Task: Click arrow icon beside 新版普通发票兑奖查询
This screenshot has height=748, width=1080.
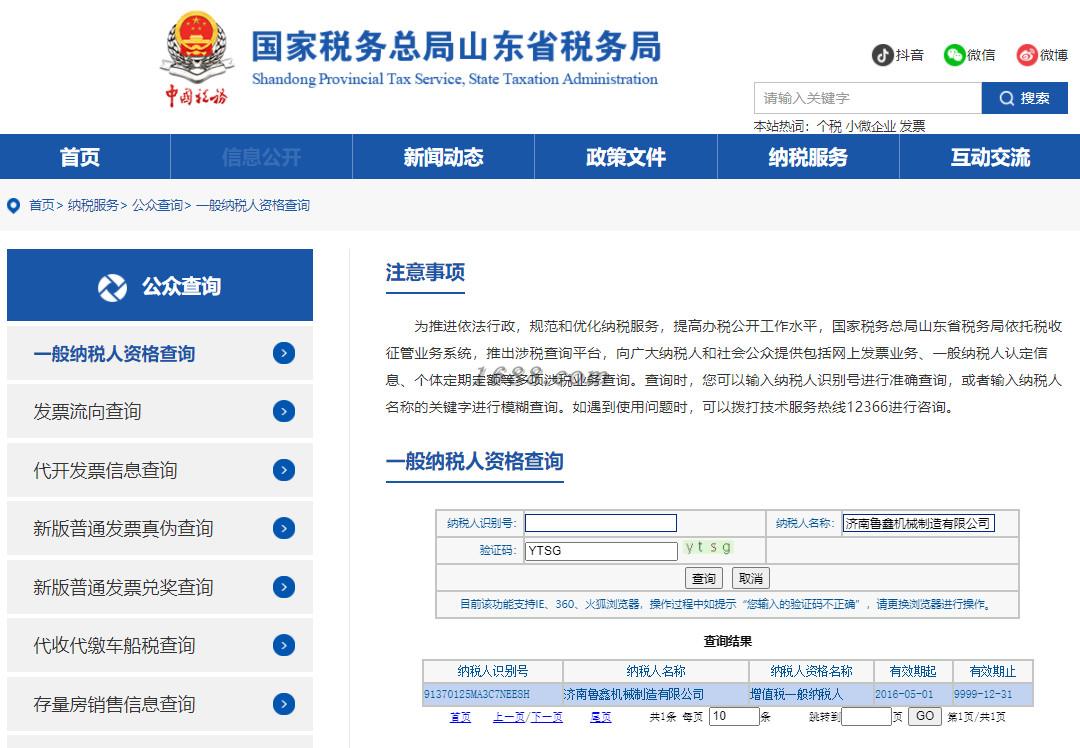Action: point(284,587)
